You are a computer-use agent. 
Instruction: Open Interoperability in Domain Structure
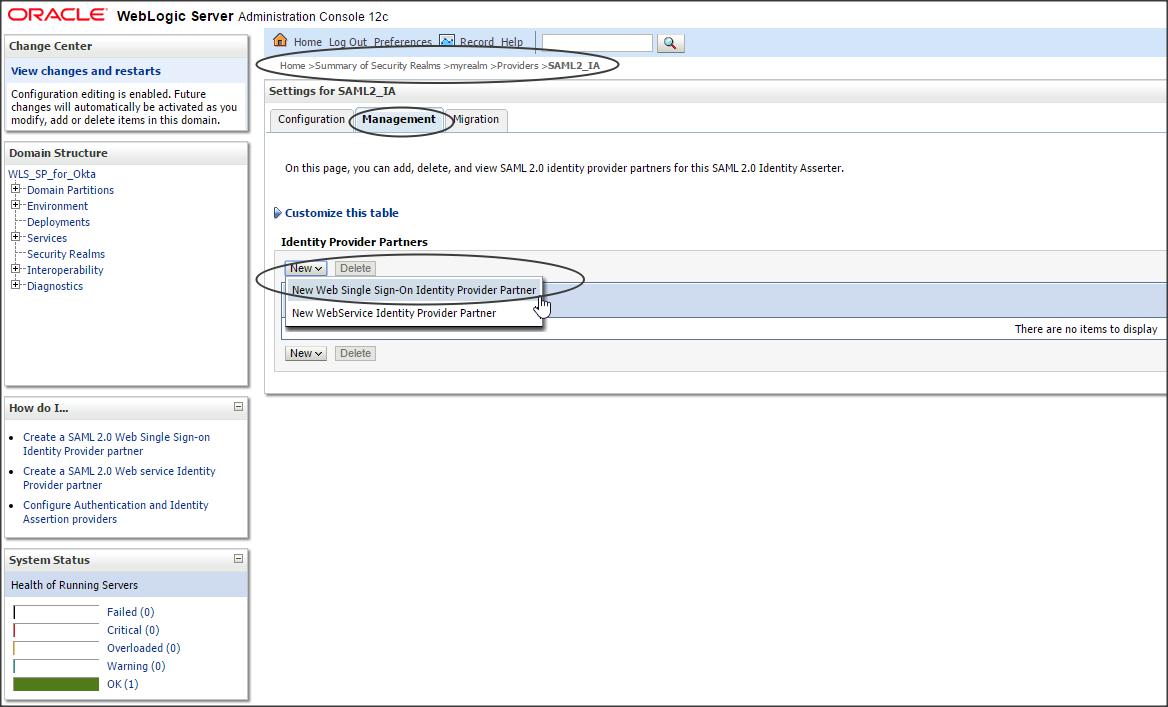click(x=65, y=270)
